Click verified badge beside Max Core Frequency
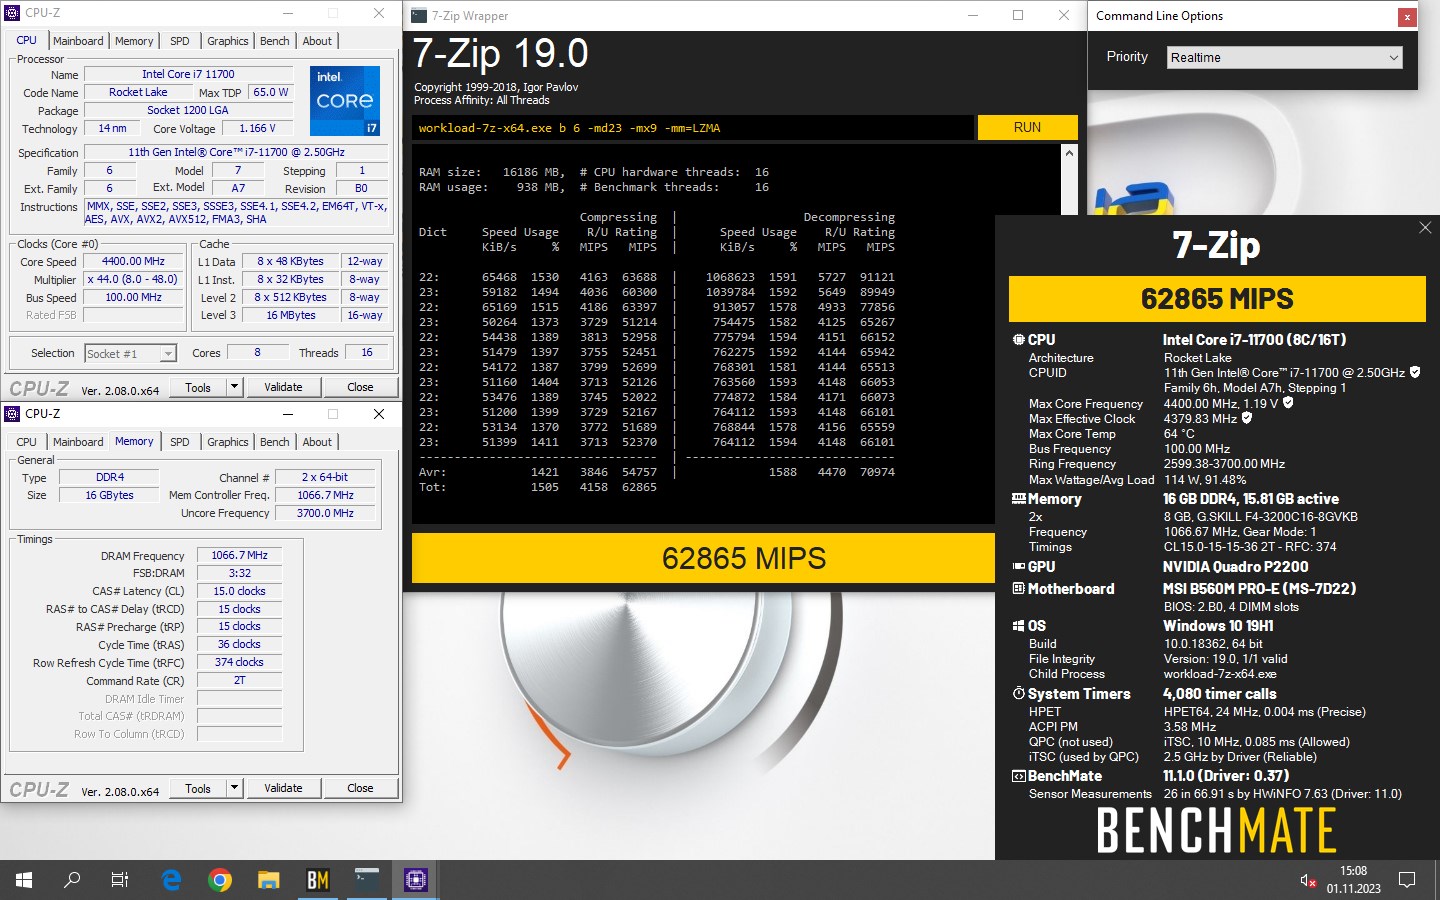1440x900 pixels. pyautogui.click(x=1288, y=403)
